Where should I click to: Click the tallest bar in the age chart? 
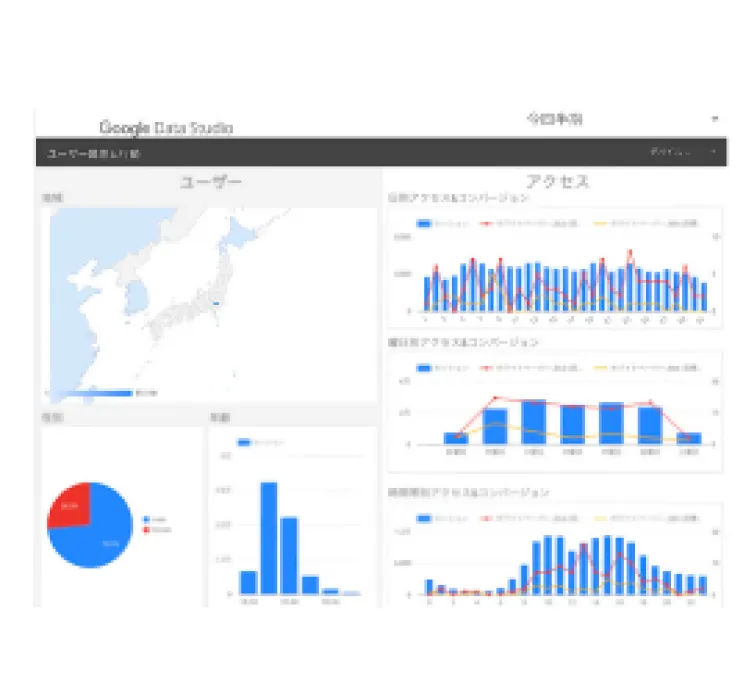click(269, 538)
